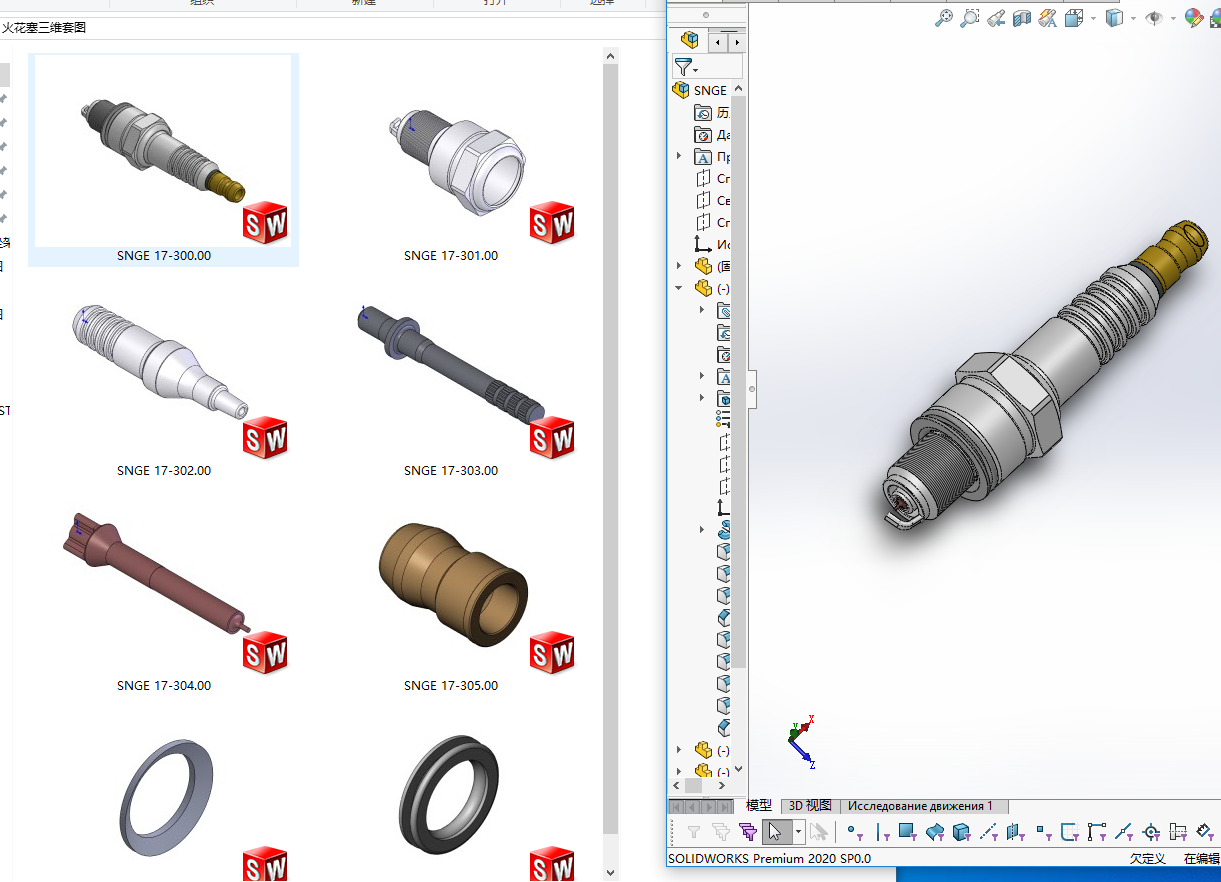Open the Display Style dropdown arrow
The width and height of the screenshot is (1221, 882).
point(1133,18)
